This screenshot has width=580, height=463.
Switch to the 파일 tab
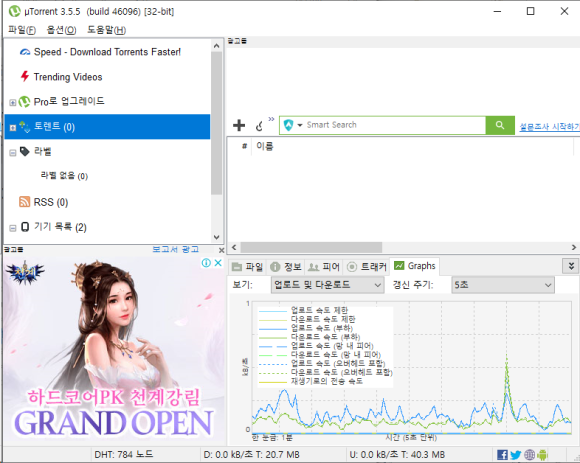point(247,267)
